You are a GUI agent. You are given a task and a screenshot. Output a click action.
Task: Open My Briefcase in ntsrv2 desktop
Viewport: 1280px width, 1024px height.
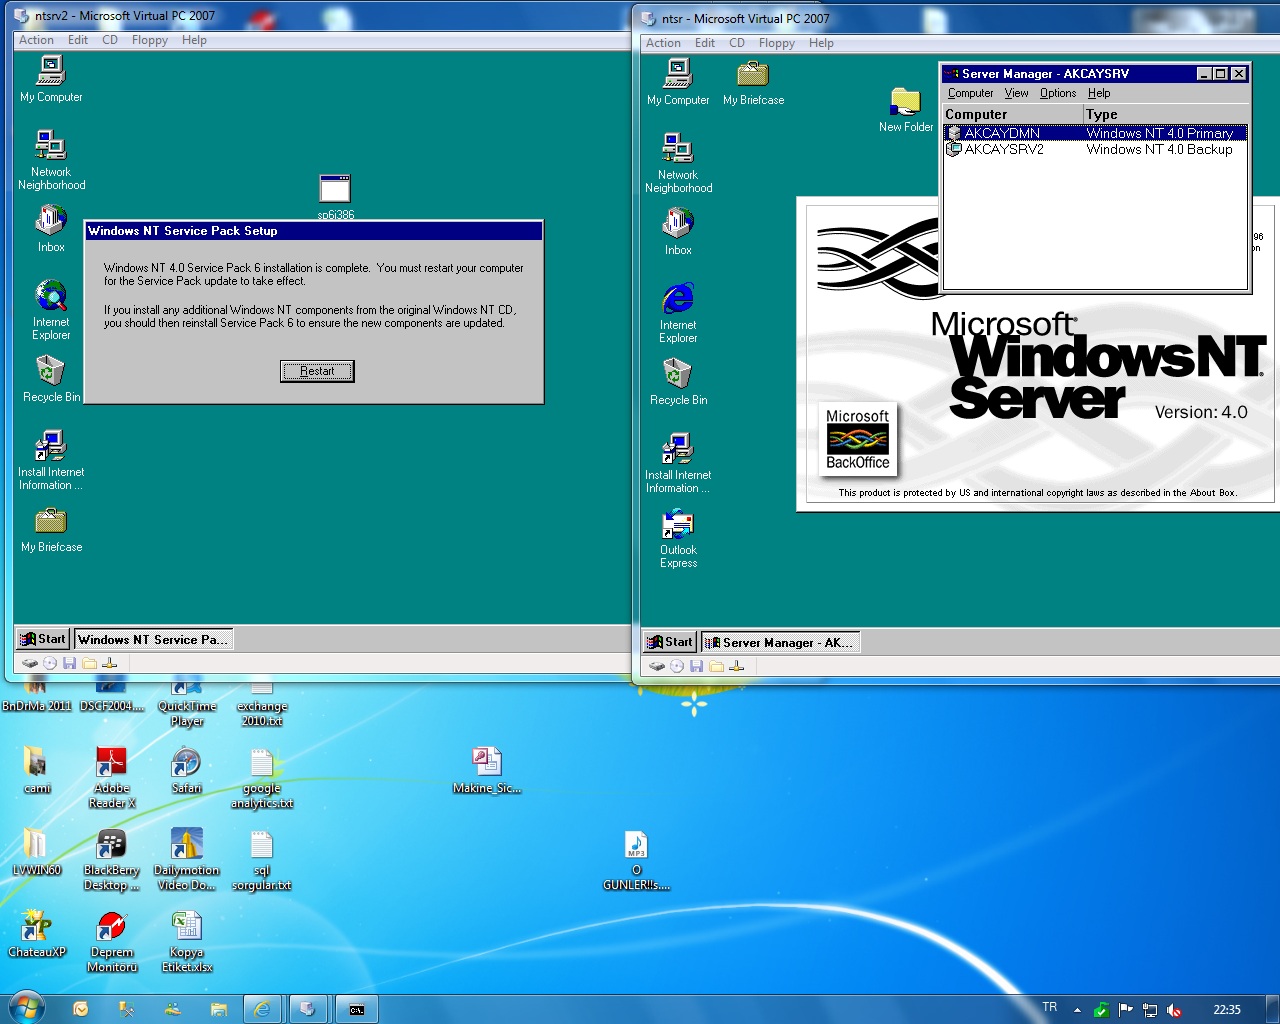click(51, 529)
